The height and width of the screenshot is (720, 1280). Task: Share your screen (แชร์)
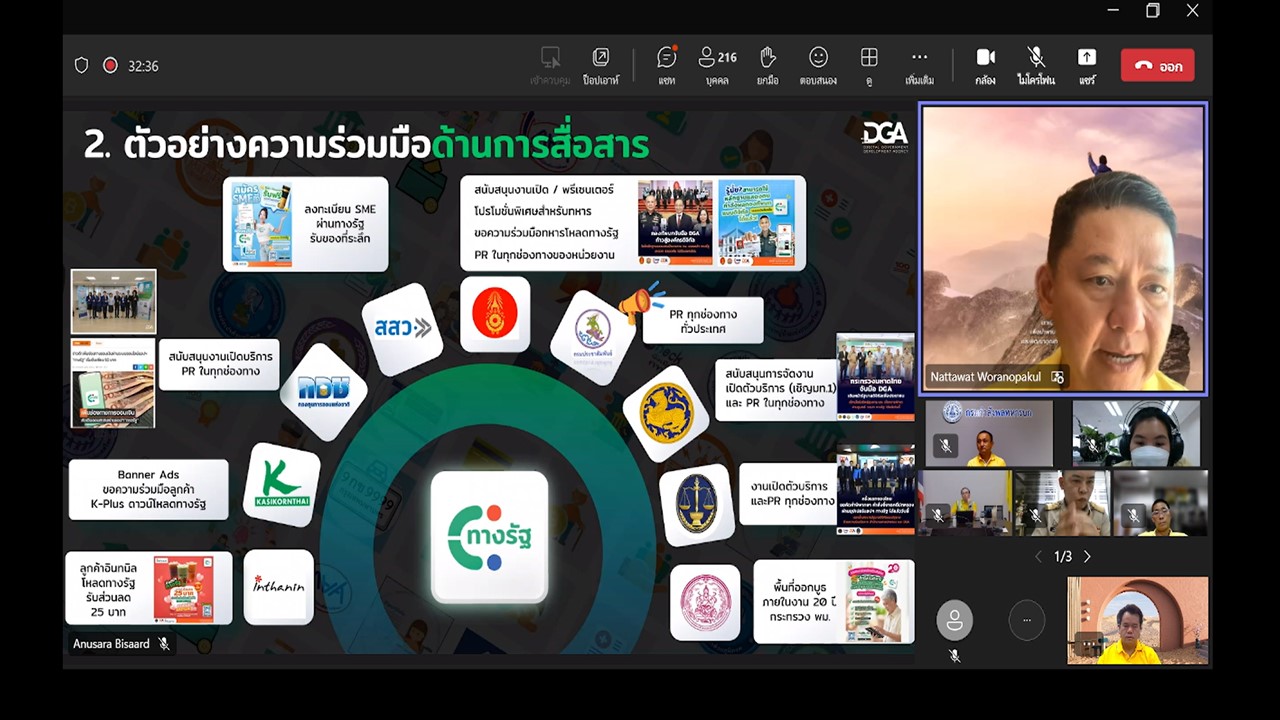tap(1087, 65)
